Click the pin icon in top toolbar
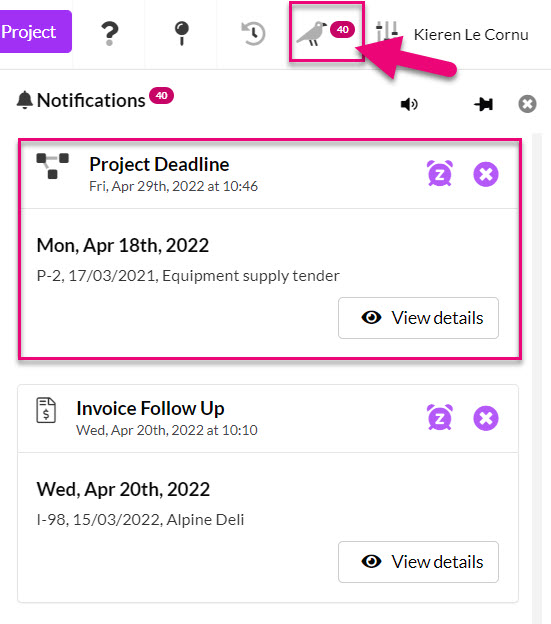This screenshot has width=551, height=624. [x=181, y=33]
